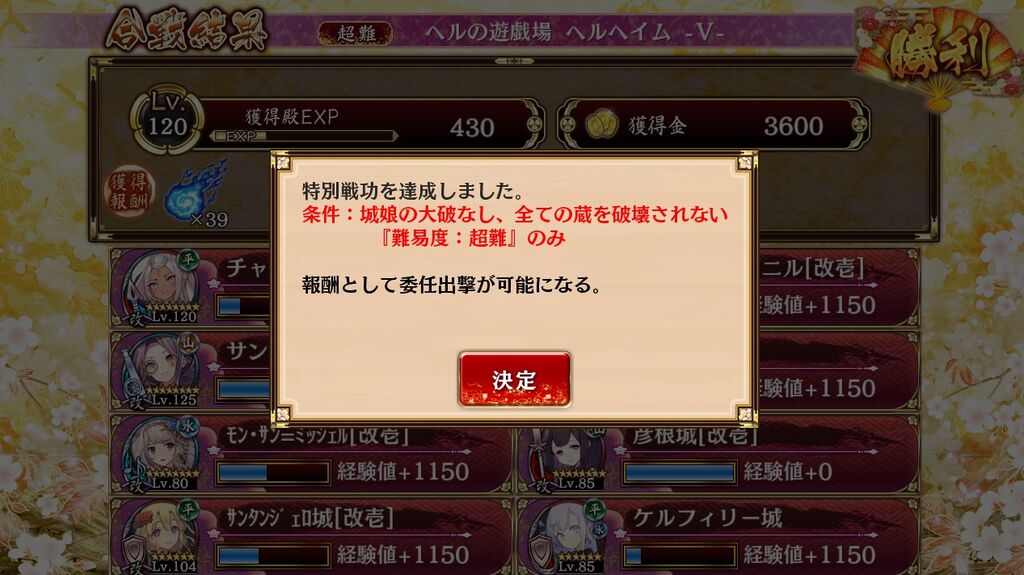Select the Lv.125 castle girl portrait
The image size is (1024, 575).
[161, 370]
